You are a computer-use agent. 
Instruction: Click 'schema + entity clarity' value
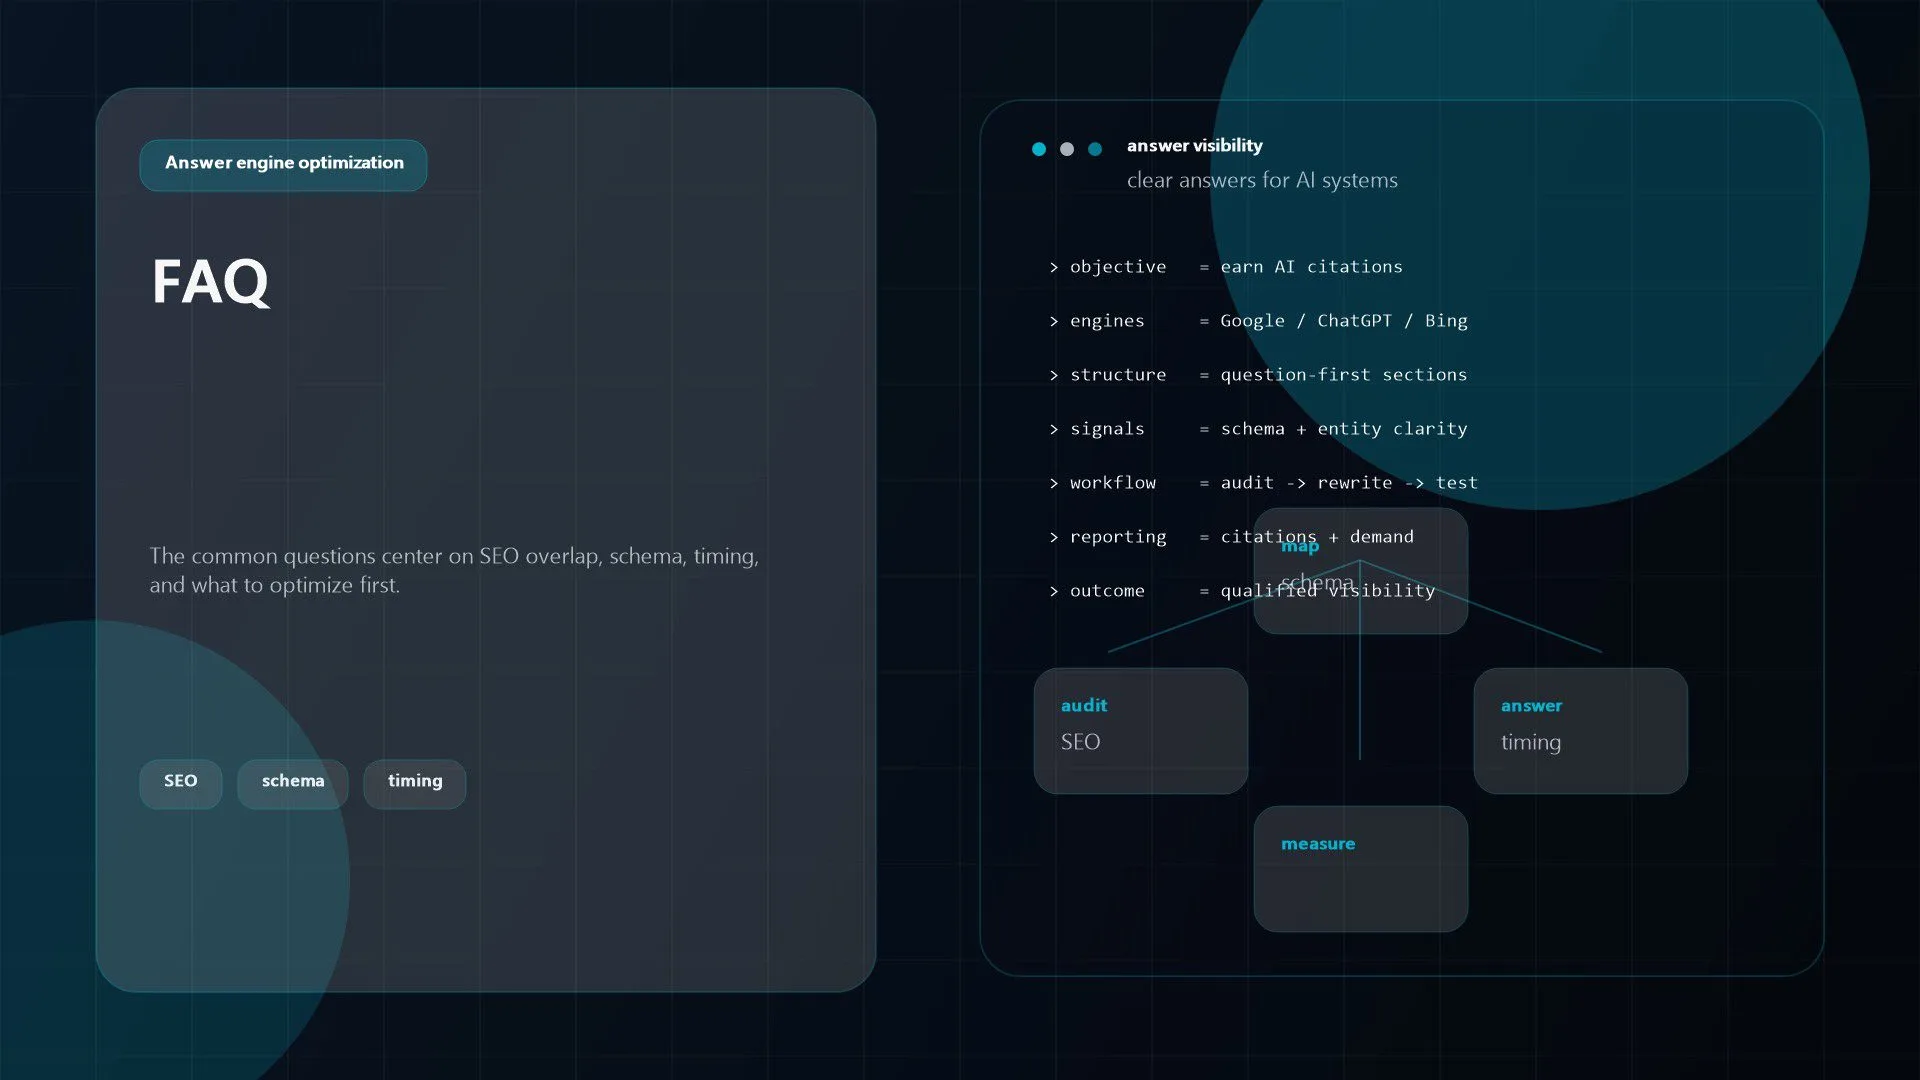[1344, 429]
